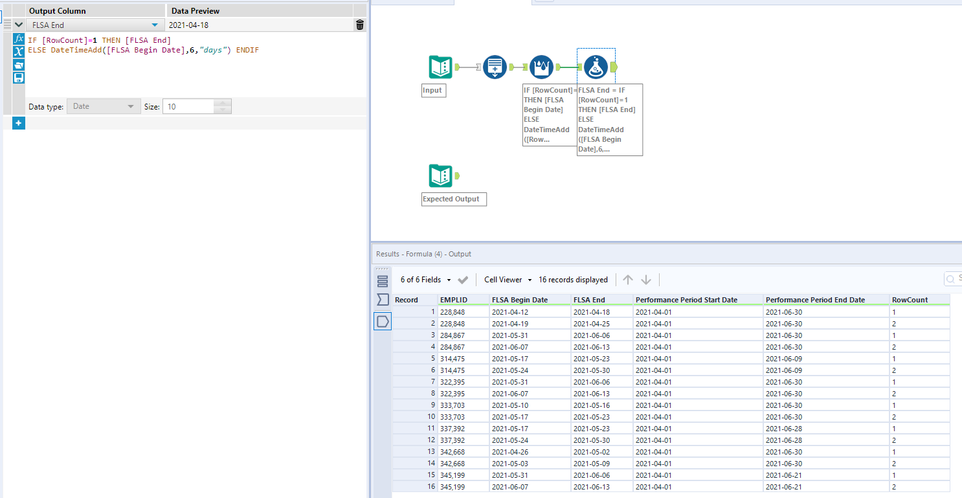Show the messages view in Results
This screenshot has width=962, height=498.
(383, 281)
